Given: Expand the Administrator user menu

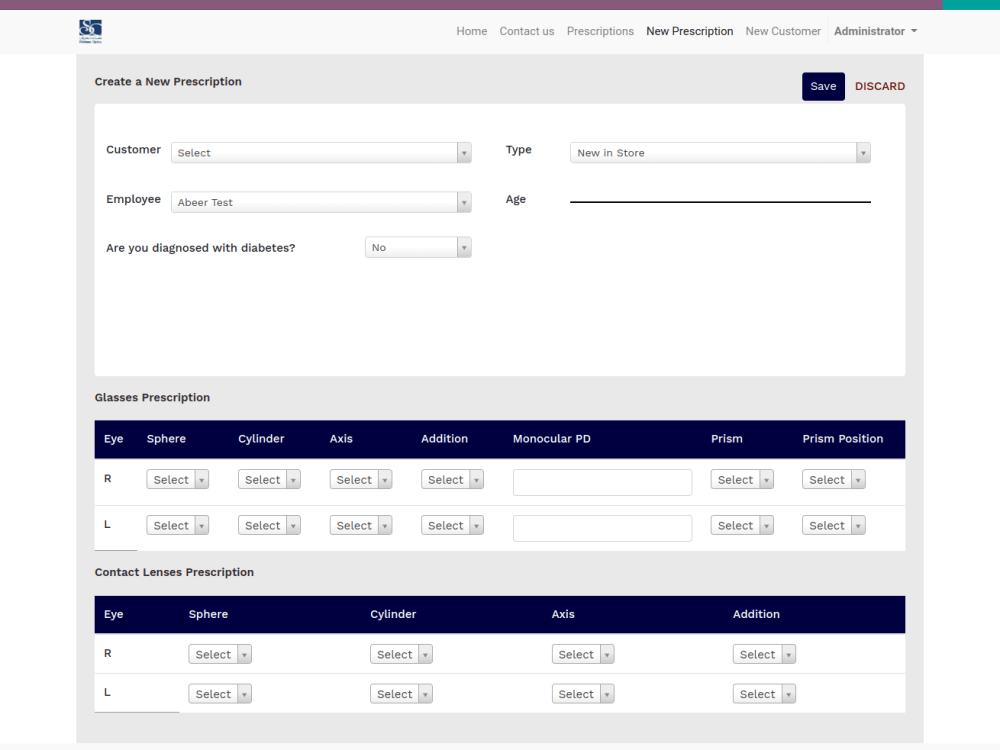Looking at the screenshot, I should [x=875, y=31].
